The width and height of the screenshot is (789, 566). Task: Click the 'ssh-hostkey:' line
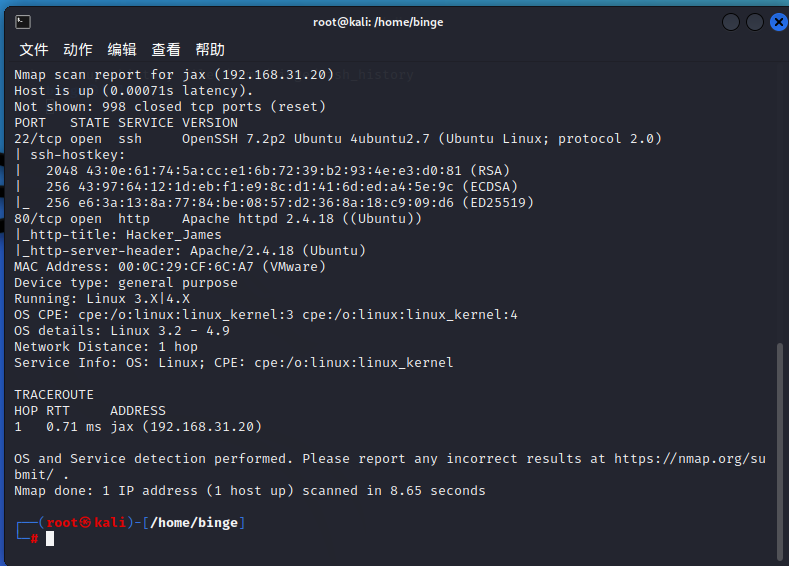pyautogui.click(x=69, y=154)
